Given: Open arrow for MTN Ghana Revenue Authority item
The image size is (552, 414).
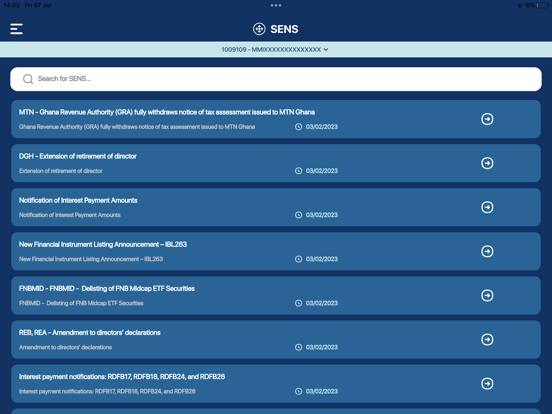Looking at the screenshot, I should click(487, 119).
